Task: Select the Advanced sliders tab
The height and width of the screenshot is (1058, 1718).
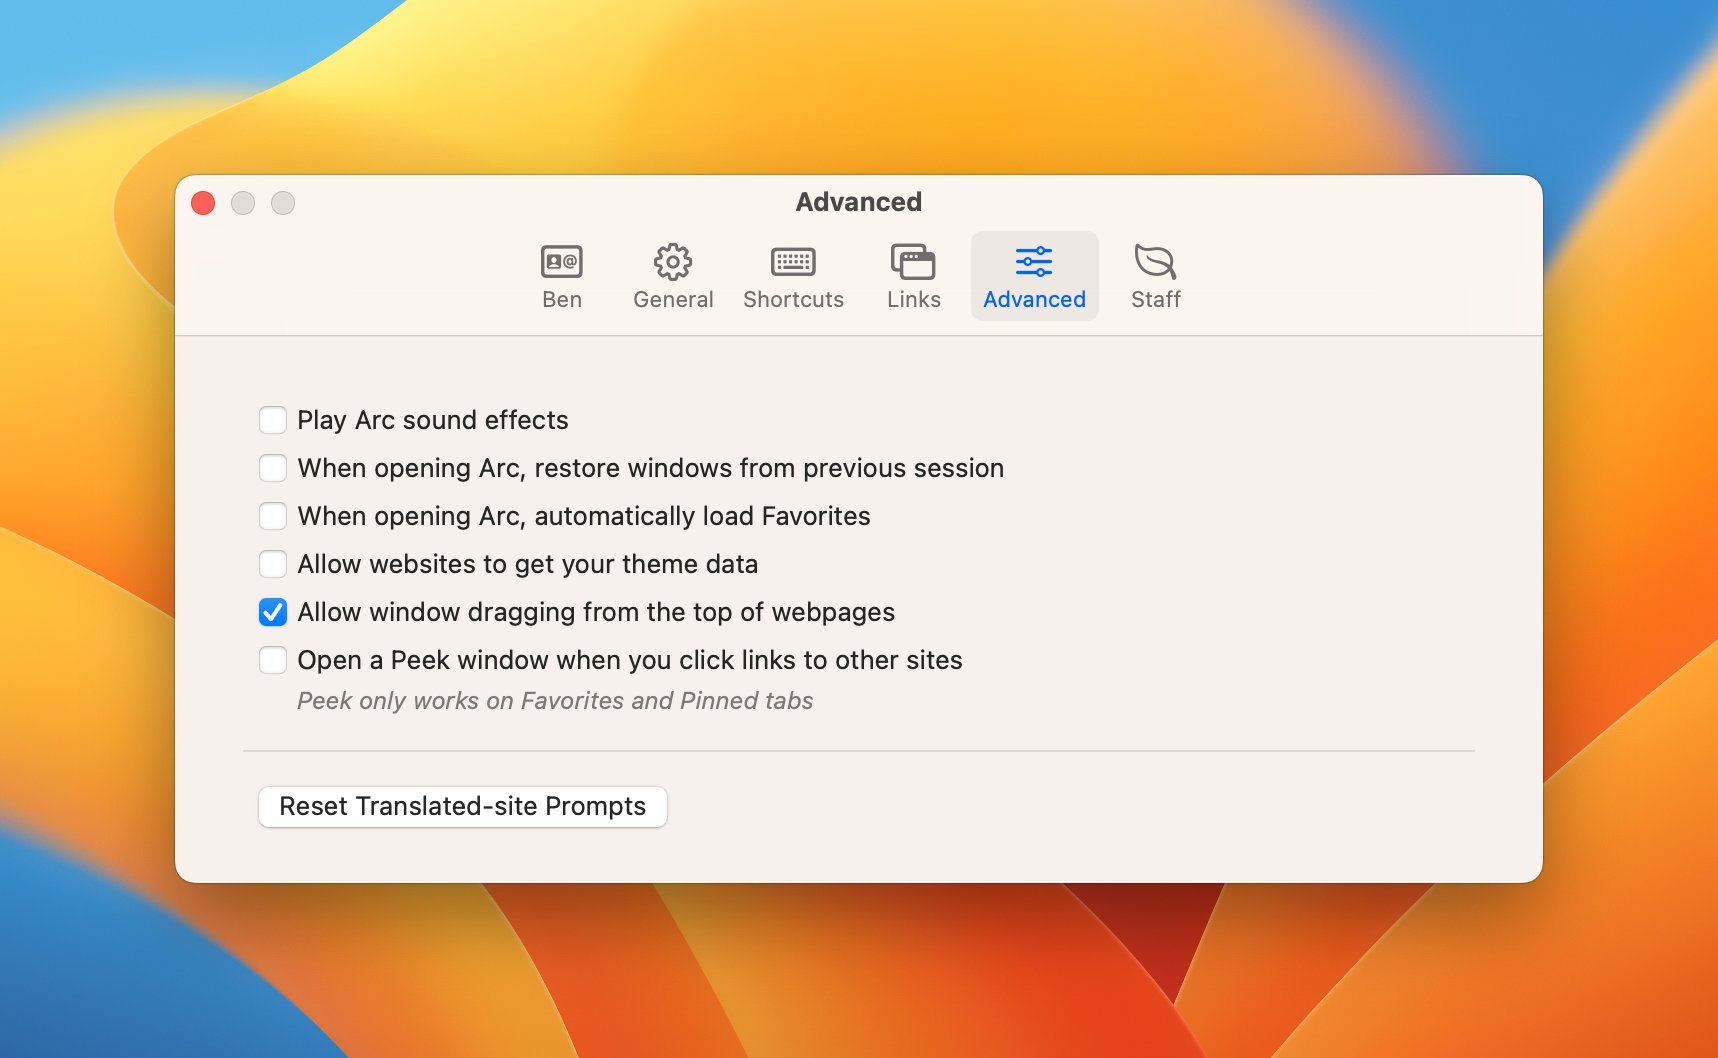Action: [x=1034, y=277]
